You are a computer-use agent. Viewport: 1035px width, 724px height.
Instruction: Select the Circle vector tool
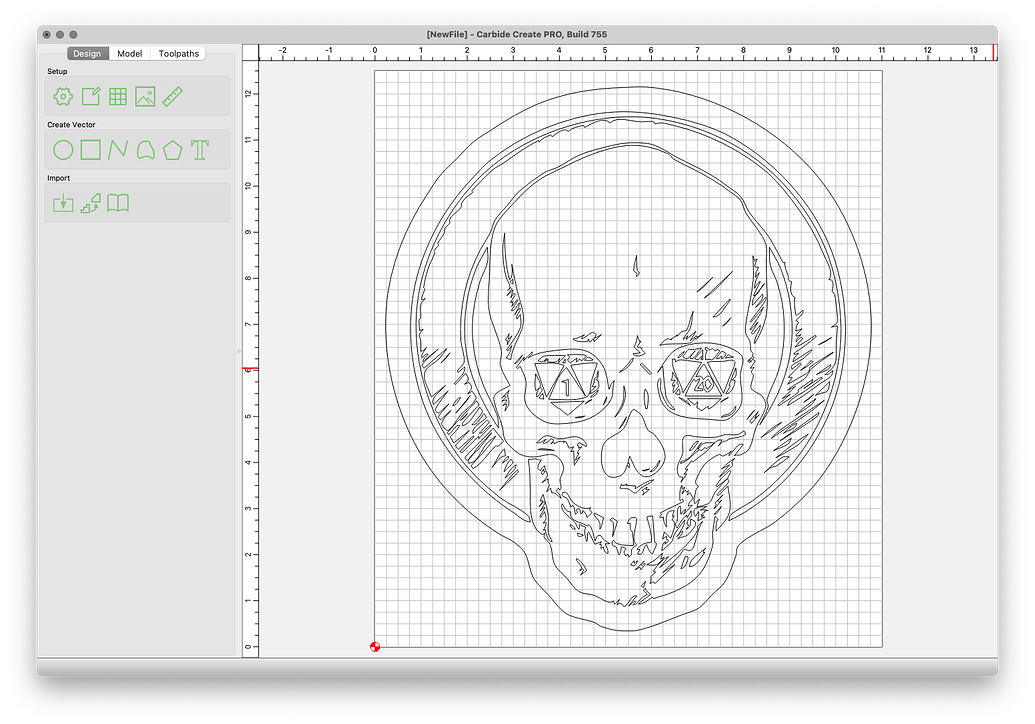63,150
